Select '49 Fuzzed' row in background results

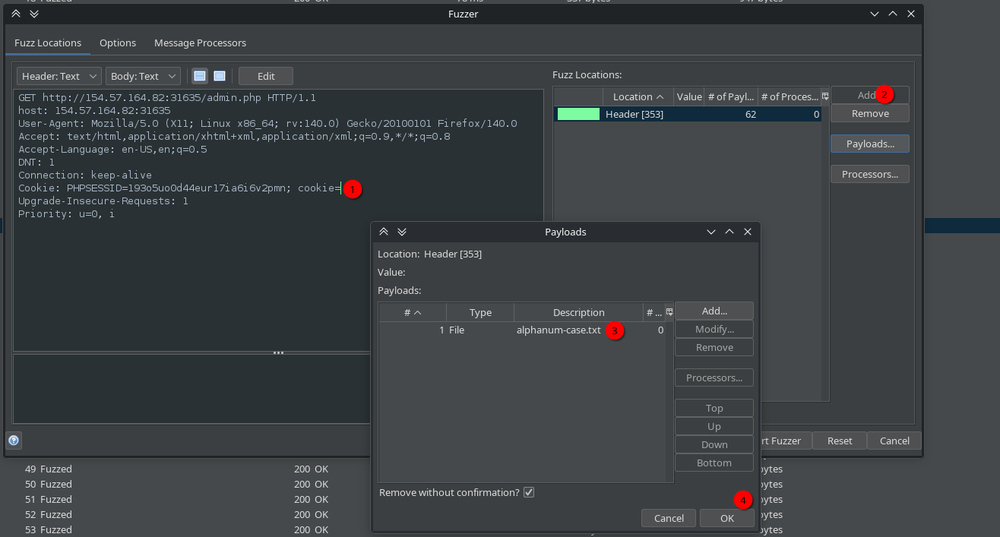click(48, 469)
